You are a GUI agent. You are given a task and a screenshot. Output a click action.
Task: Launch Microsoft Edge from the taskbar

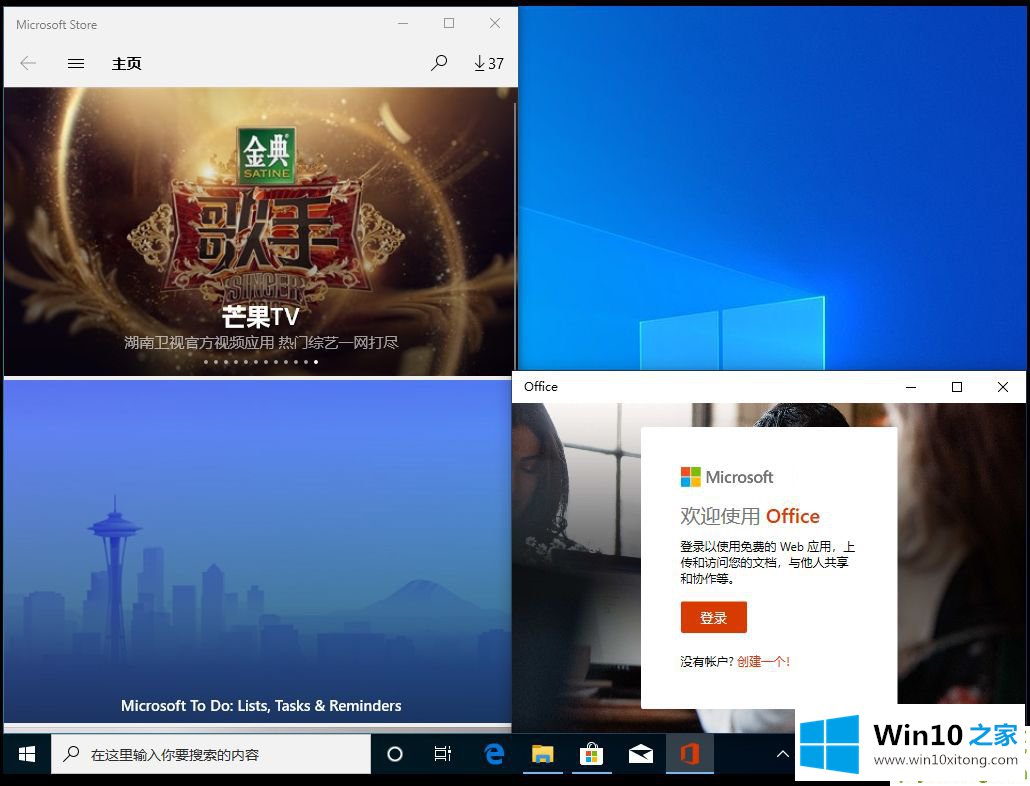pos(494,754)
